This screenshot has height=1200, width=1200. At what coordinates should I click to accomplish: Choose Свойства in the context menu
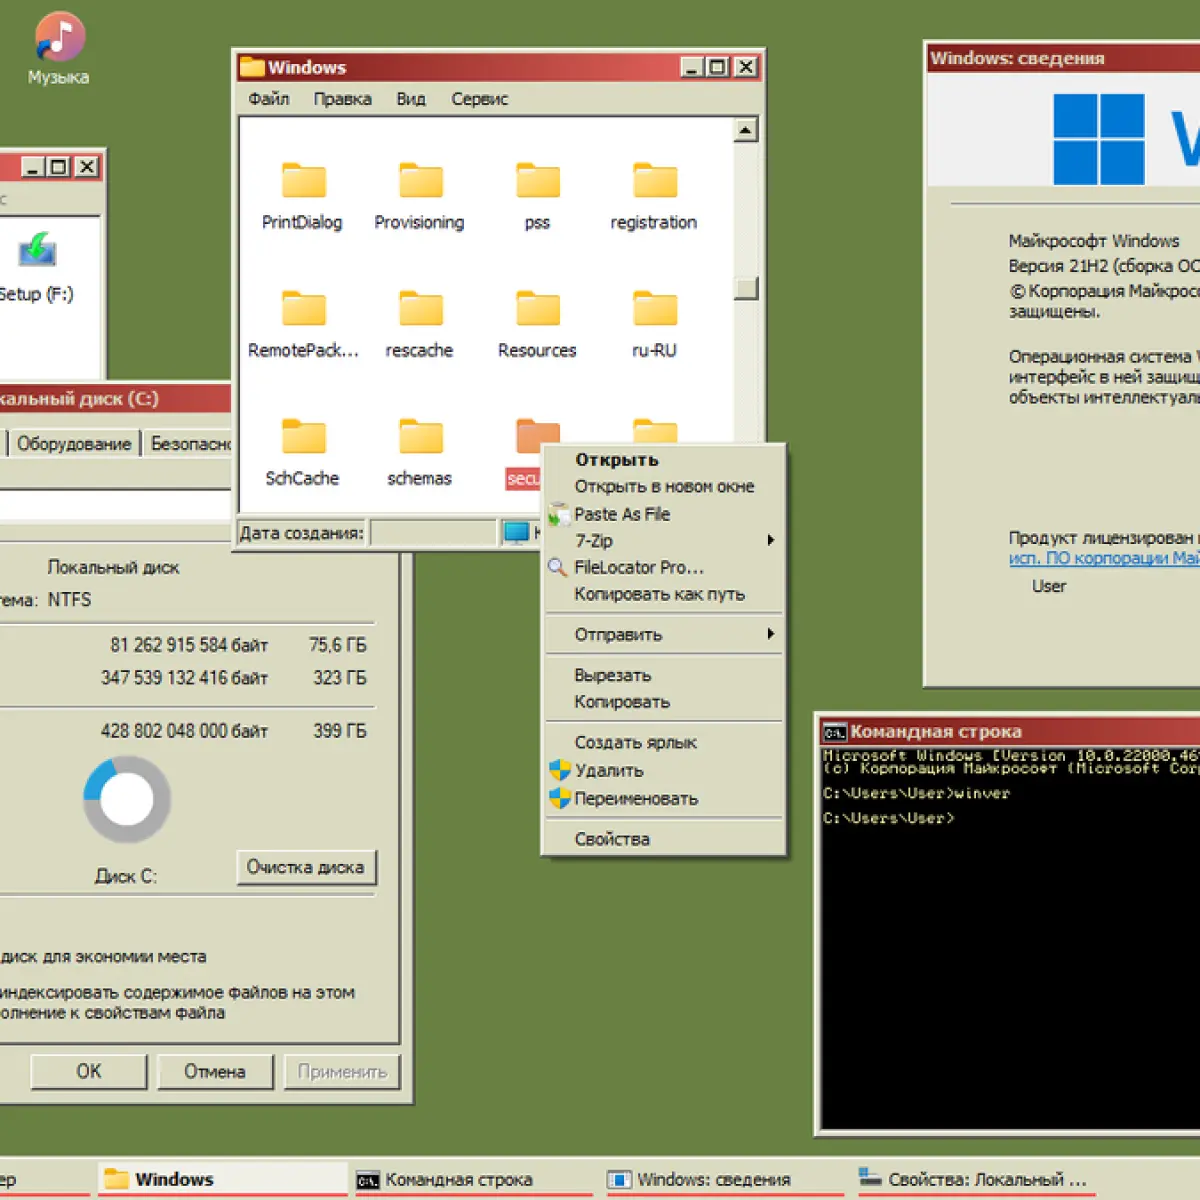(x=664, y=839)
